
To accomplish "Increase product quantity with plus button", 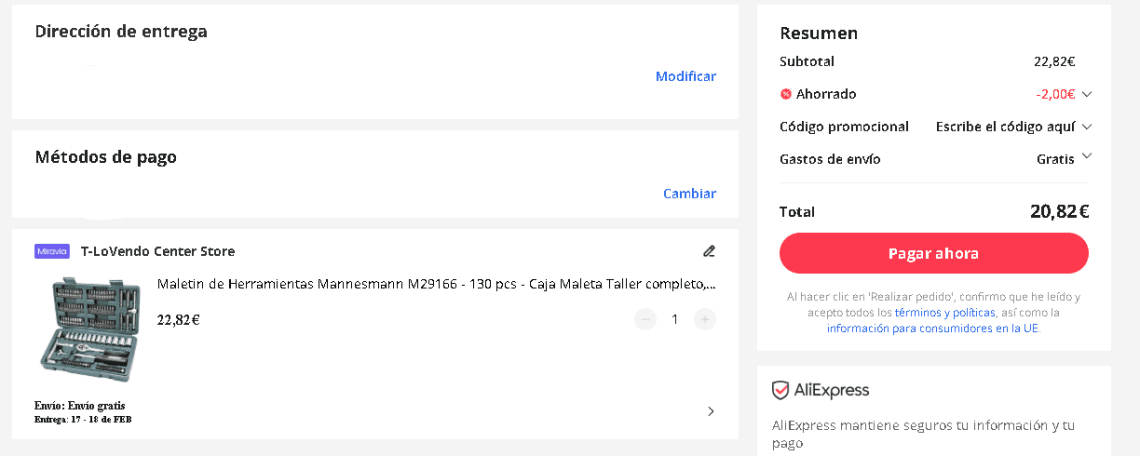I will (x=705, y=319).
